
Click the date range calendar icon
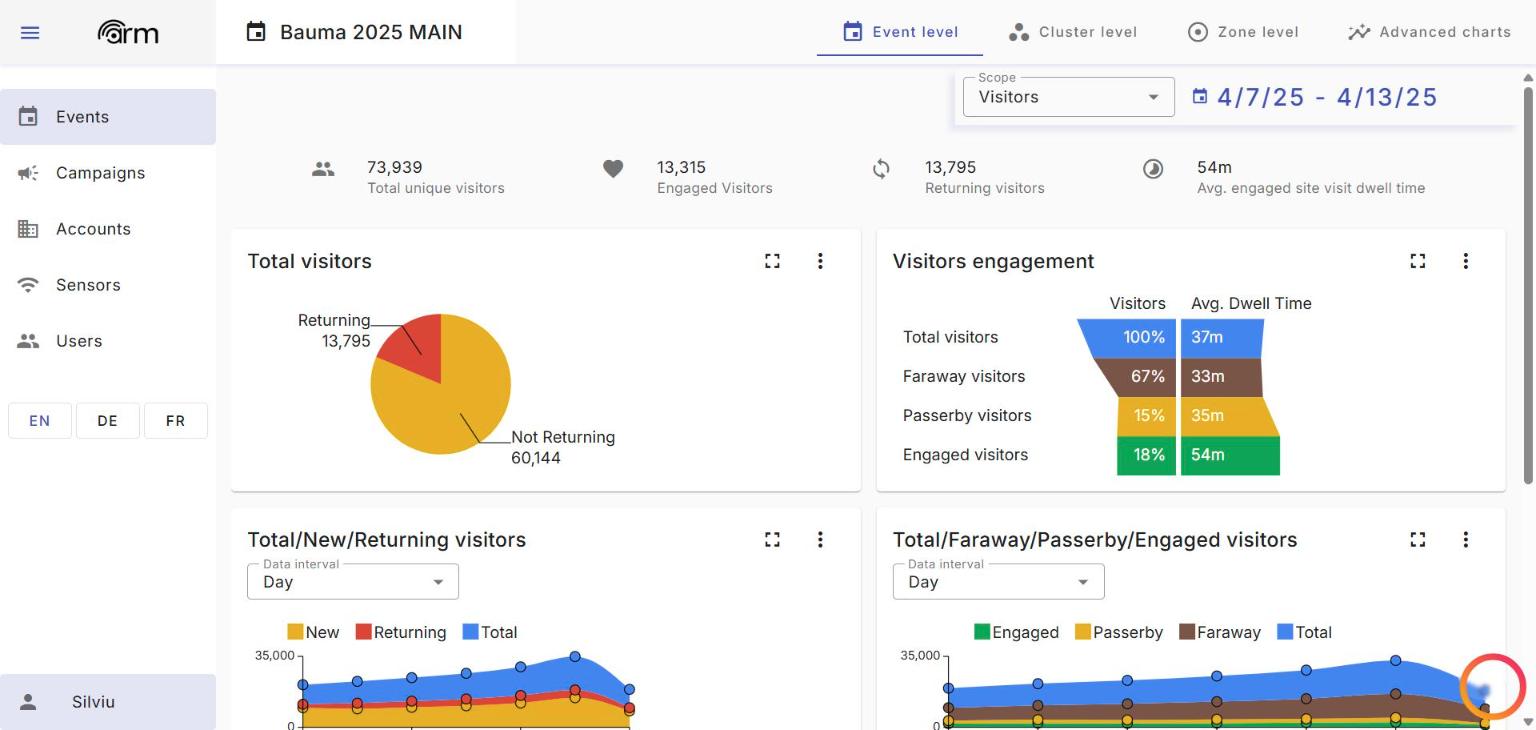(1200, 97)
